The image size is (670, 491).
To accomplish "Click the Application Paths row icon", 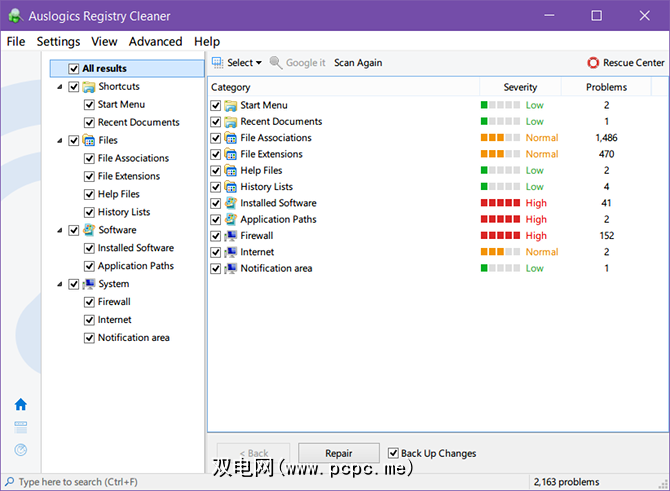I will [x=231, y=219].
